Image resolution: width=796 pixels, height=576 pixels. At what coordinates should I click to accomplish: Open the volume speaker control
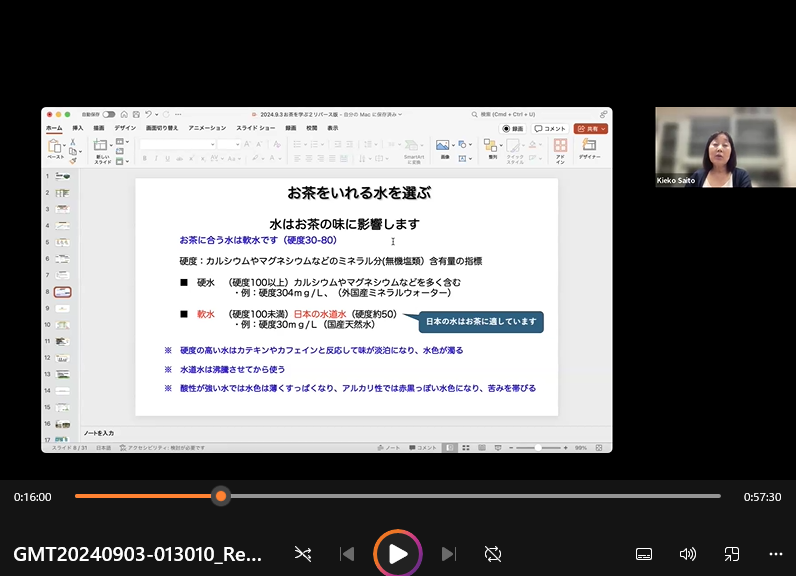click(x=688, y=554)
